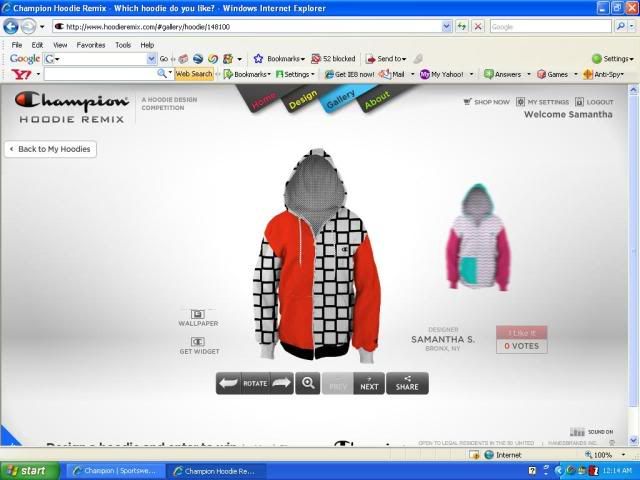
Task: Open the address bar URL dropdown
Action: 447,27
